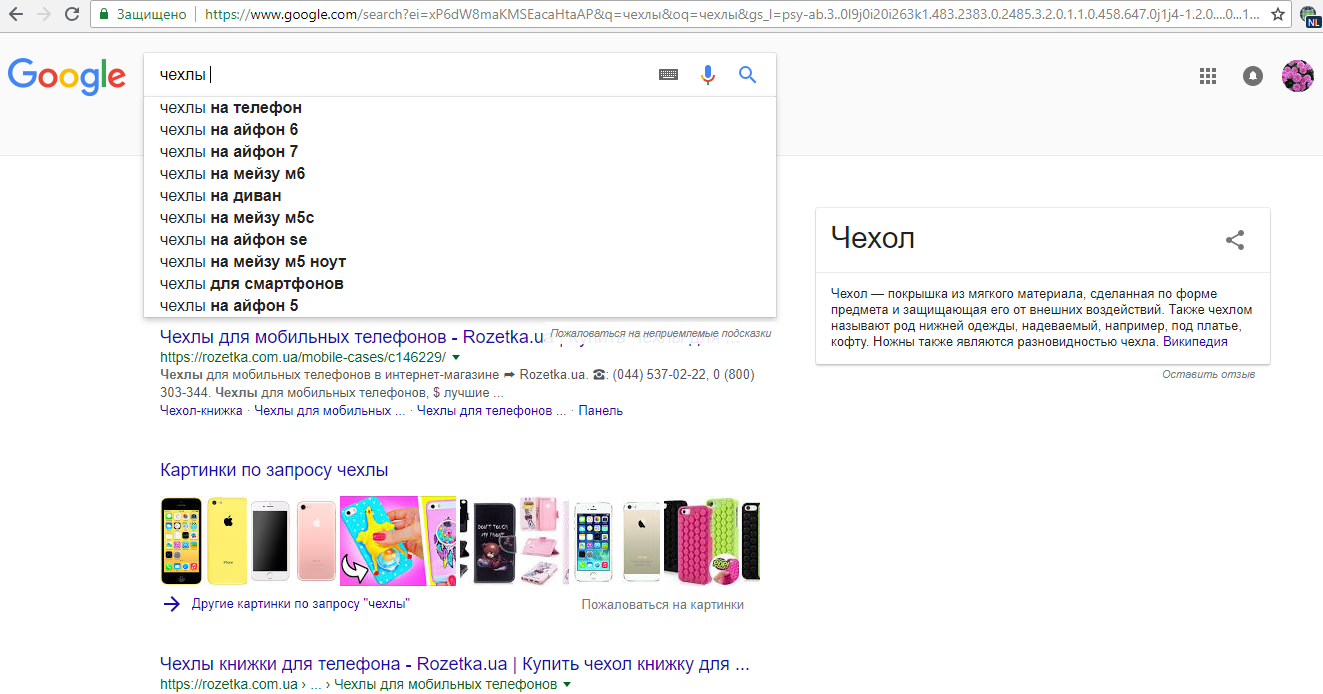1323x694 pixels.
Task: Expand dropdown arrow after Чехлы для мобильных телефонов breadcrumb
Action: point(567,685)
